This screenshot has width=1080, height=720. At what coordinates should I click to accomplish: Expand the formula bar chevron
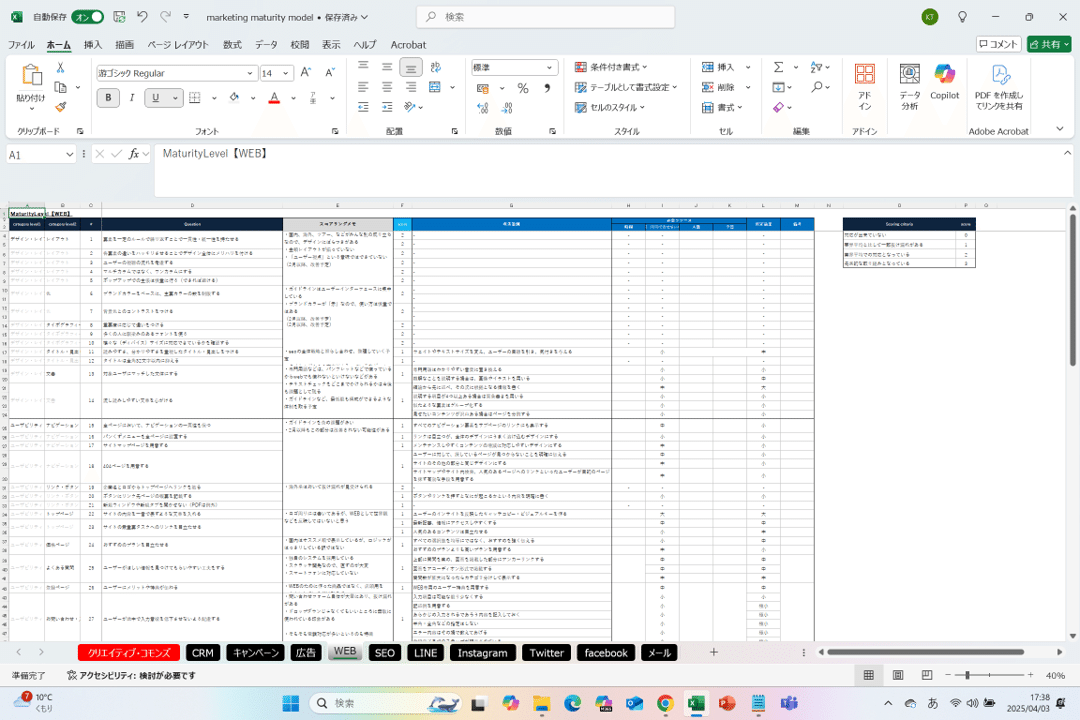point(1067,153)
